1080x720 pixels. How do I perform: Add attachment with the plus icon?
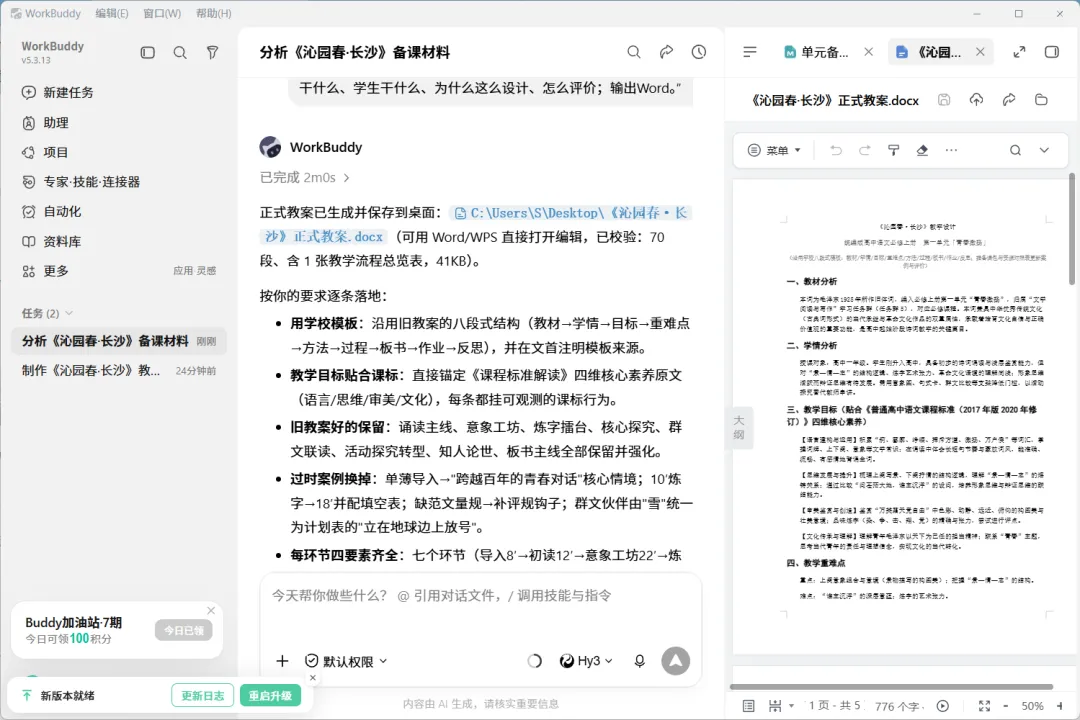pos(282,661)
